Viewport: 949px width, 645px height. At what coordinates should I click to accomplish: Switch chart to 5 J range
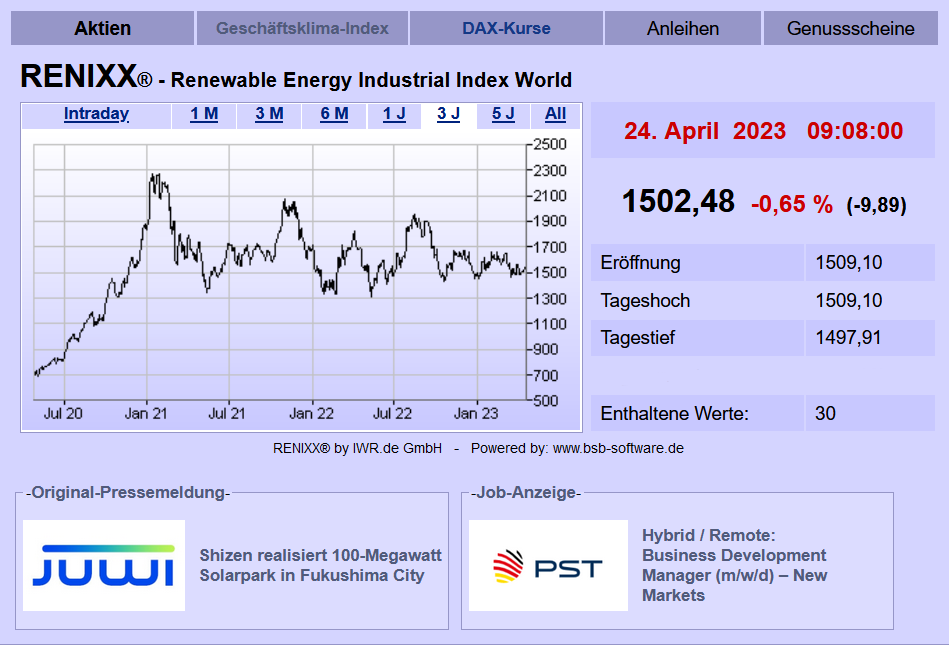pyautogui.click(x=503, y=114)
